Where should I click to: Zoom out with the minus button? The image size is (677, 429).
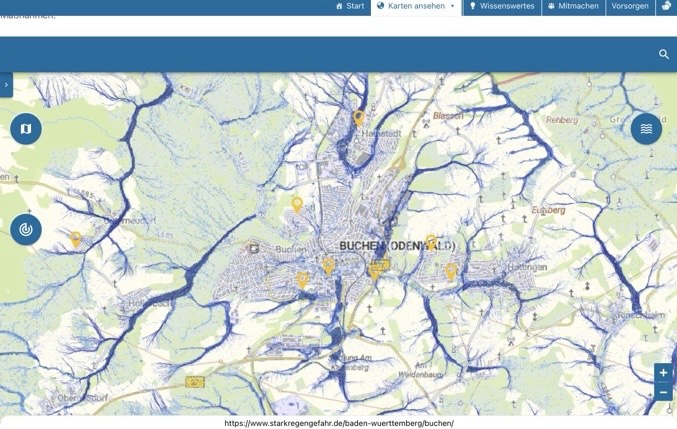pos(664,393)
